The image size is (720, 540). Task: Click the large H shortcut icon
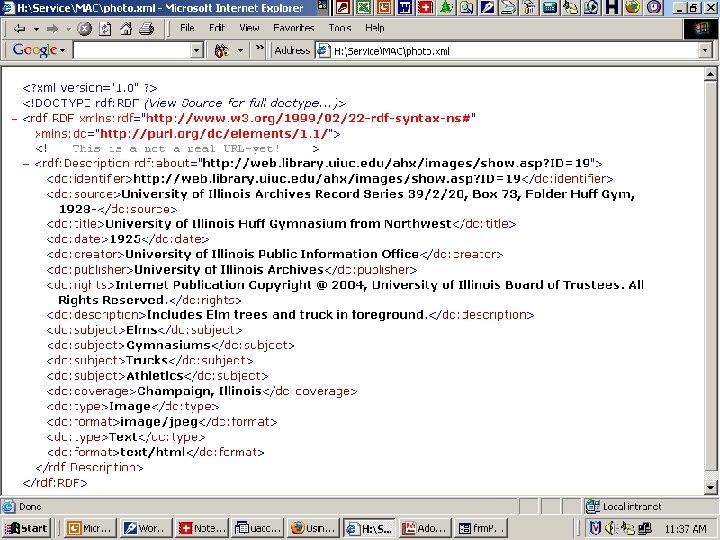612,7
